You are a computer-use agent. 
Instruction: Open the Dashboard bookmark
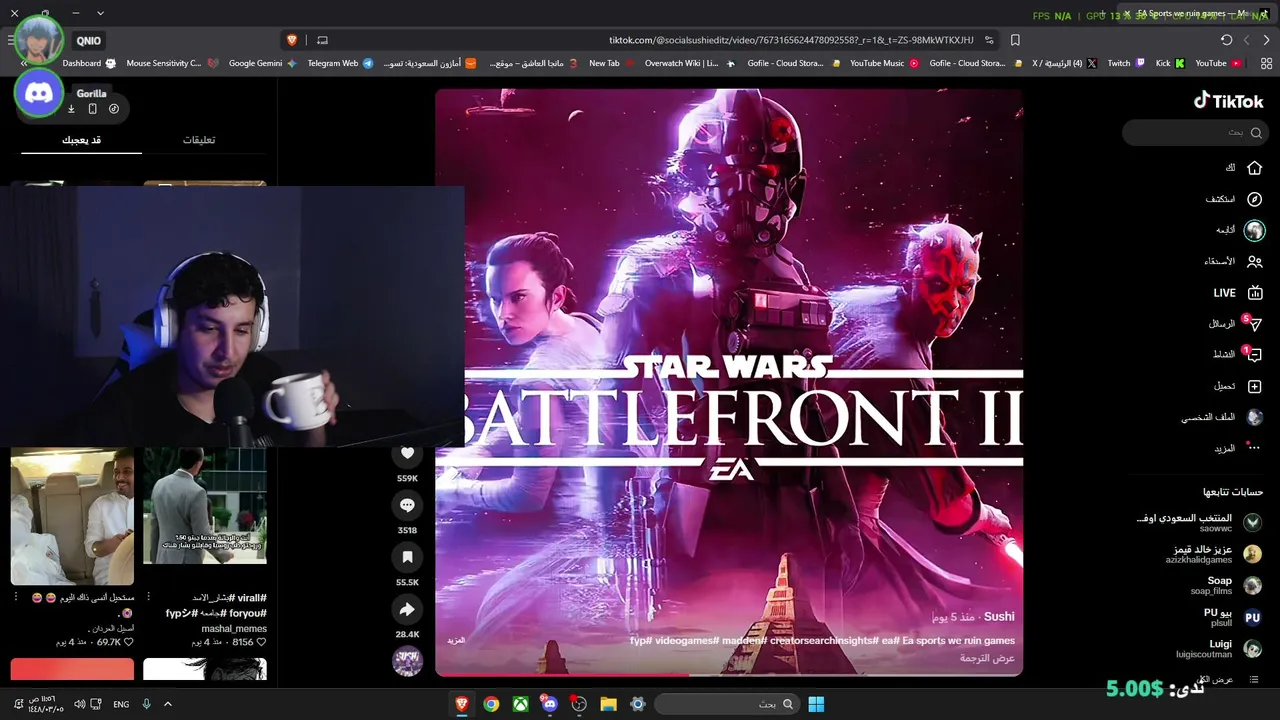pyautogui.click(x=89, y=63)
